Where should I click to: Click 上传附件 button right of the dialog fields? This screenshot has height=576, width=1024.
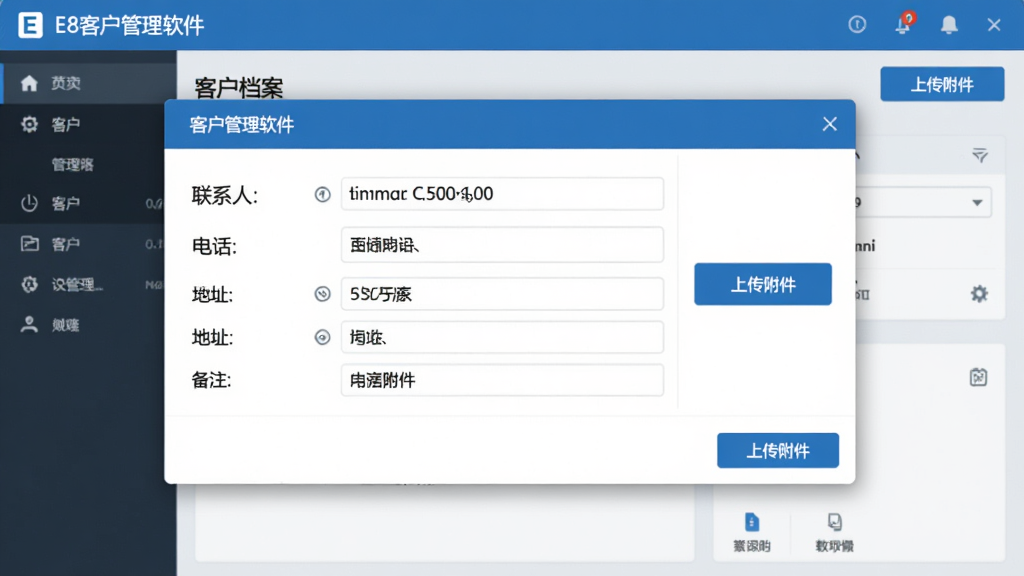click(763, 284)
